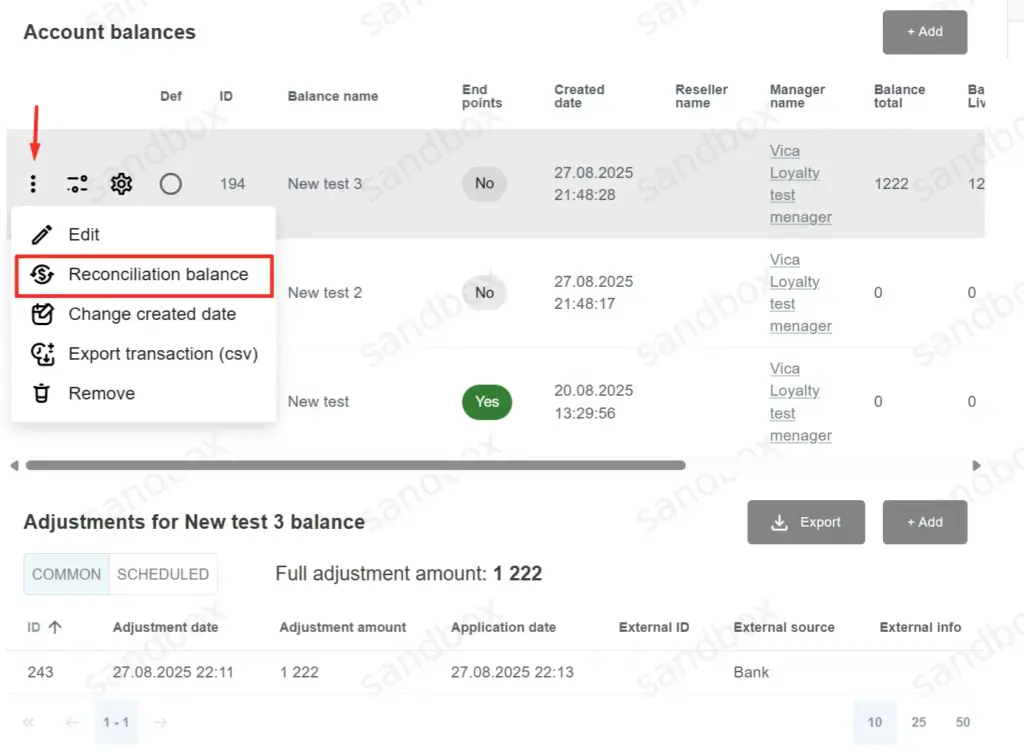This screenshot has height=751, width=1024.
Task: Switch to the SCHEDULED tab
Action: point(163,575)
